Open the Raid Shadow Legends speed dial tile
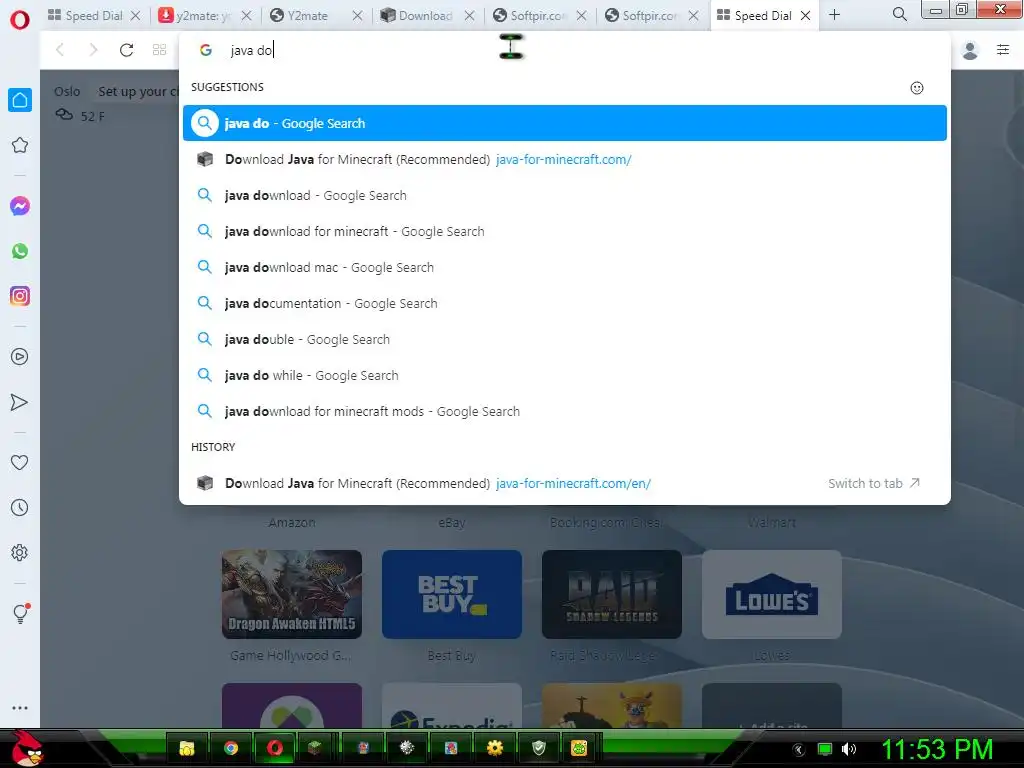This screenshot has width=1024, height=768. [x=612, y=594]
